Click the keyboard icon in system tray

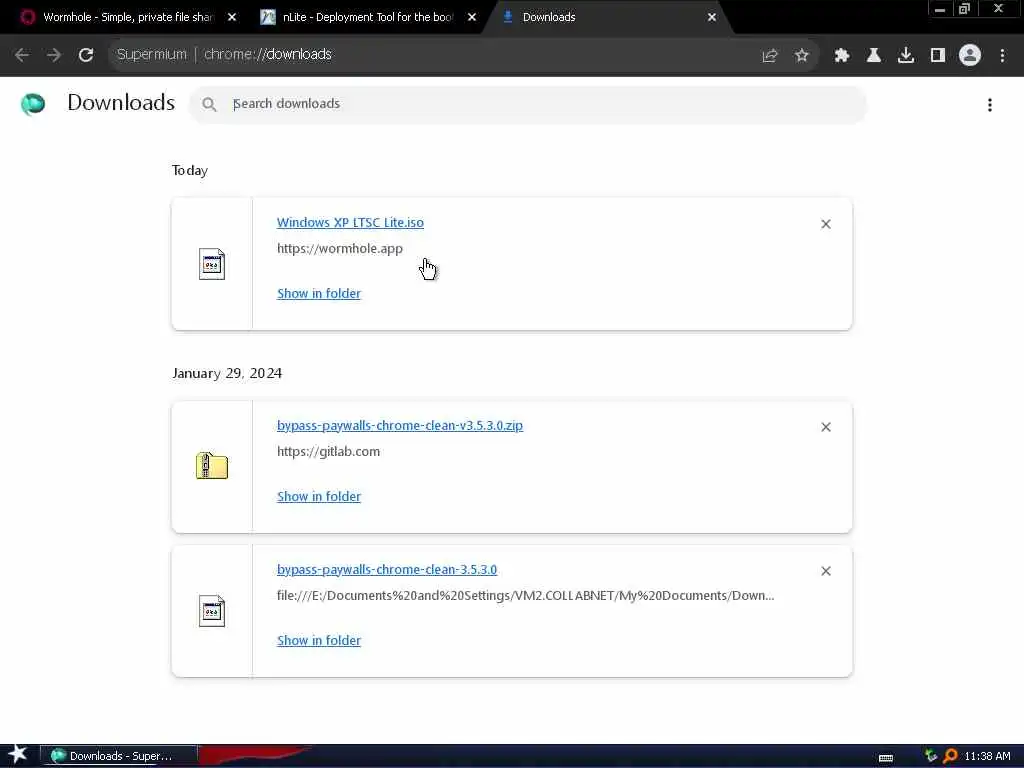coord(886,758)
